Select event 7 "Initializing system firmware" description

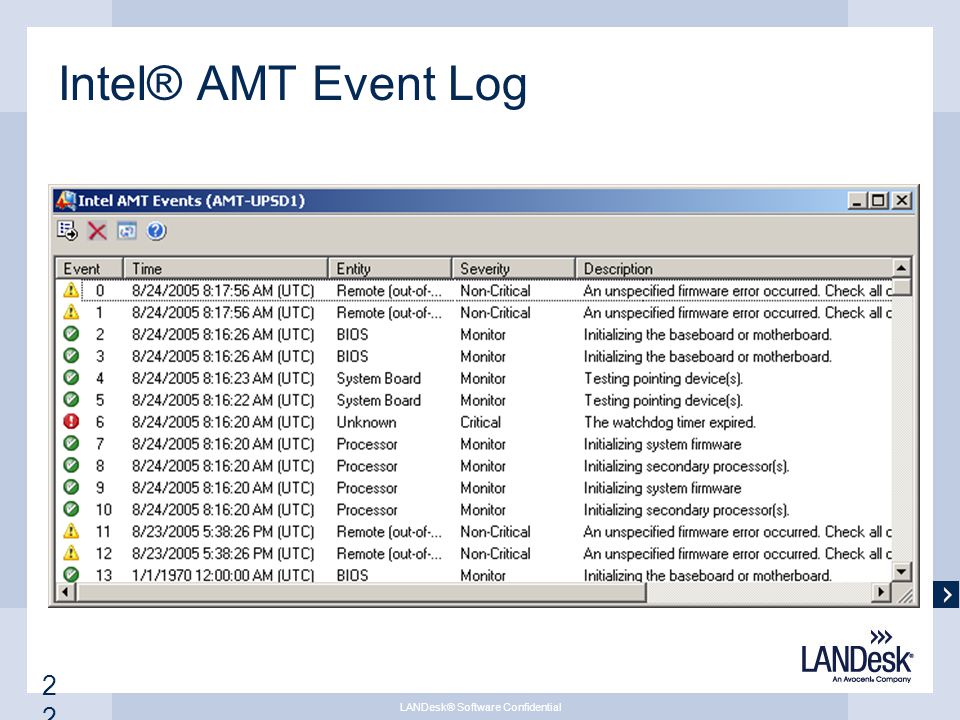coord(662,444)
